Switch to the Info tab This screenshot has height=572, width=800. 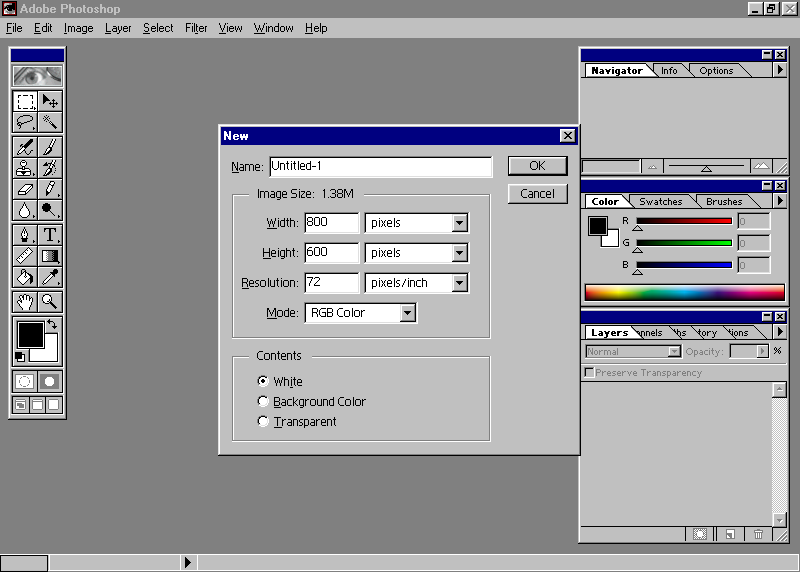pyautogui.click(x=669, y=70)
